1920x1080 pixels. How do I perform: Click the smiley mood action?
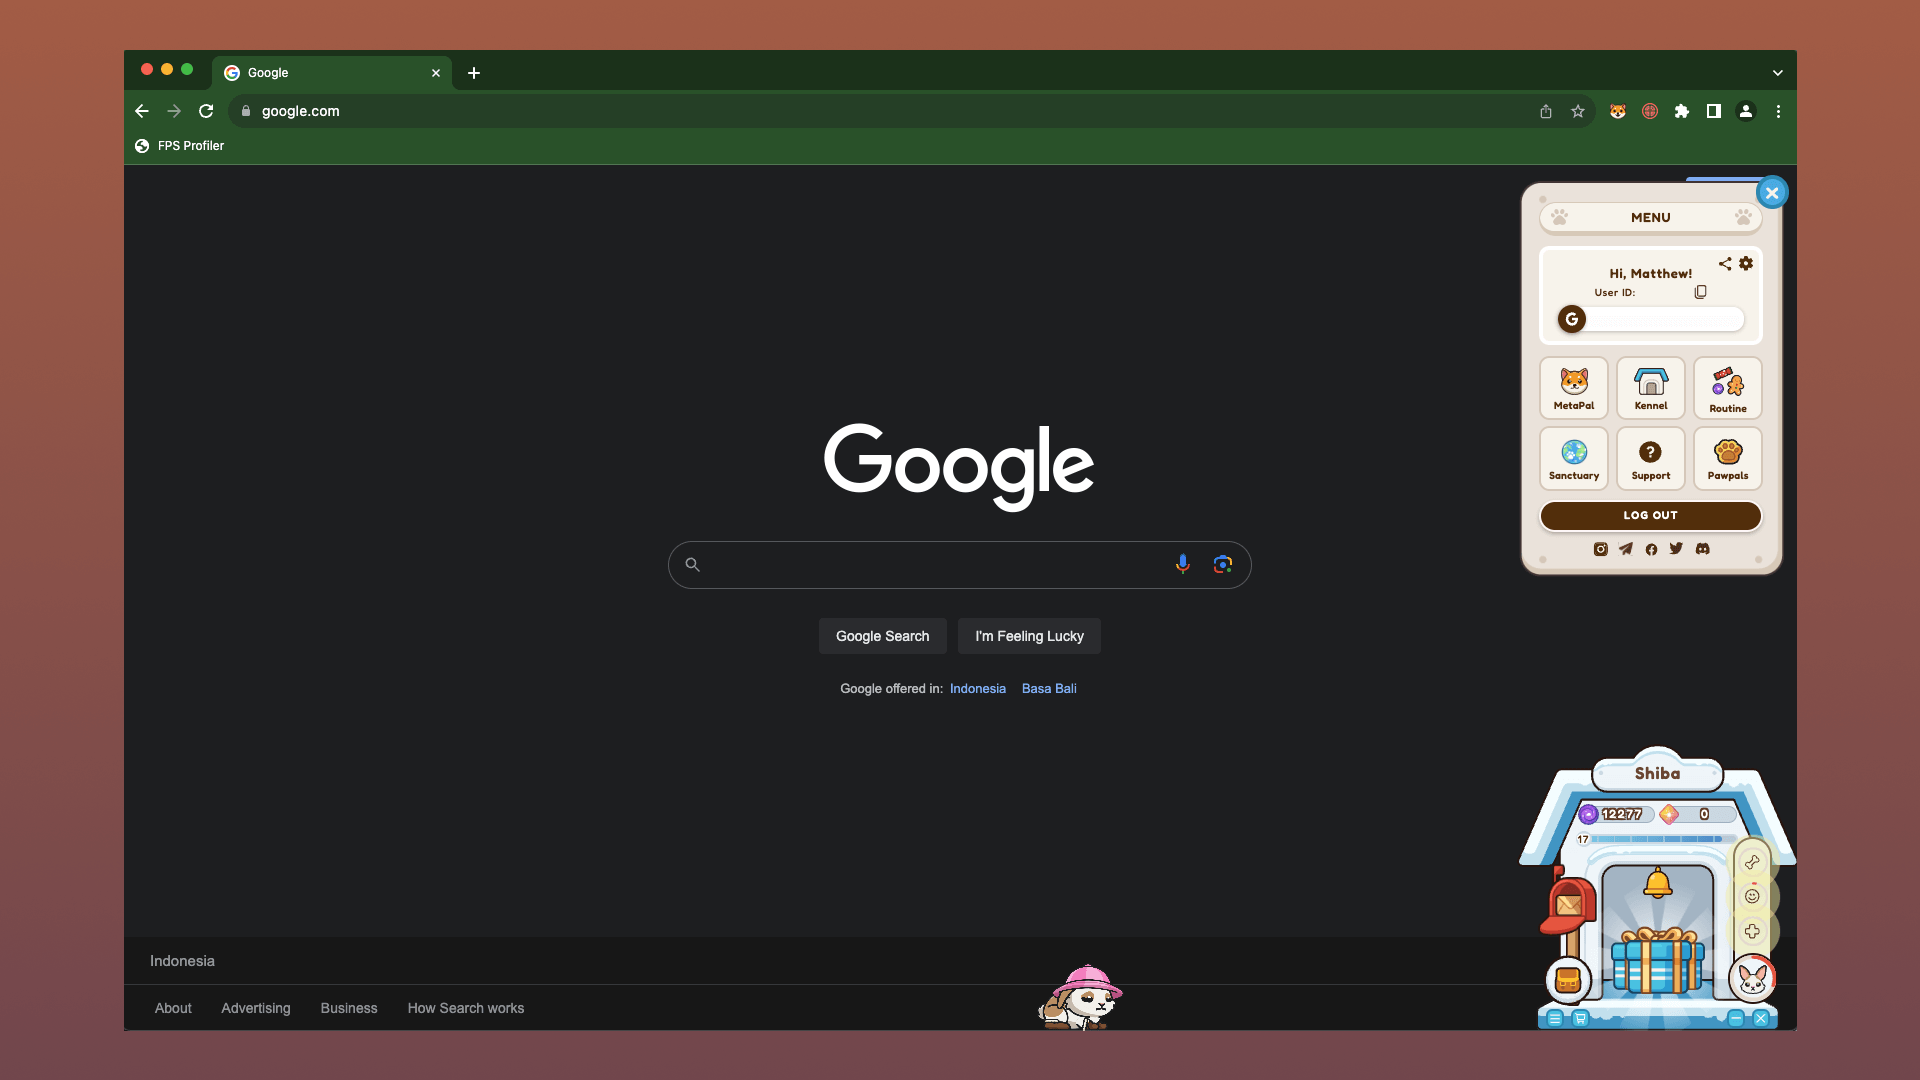click(1752, 896)
